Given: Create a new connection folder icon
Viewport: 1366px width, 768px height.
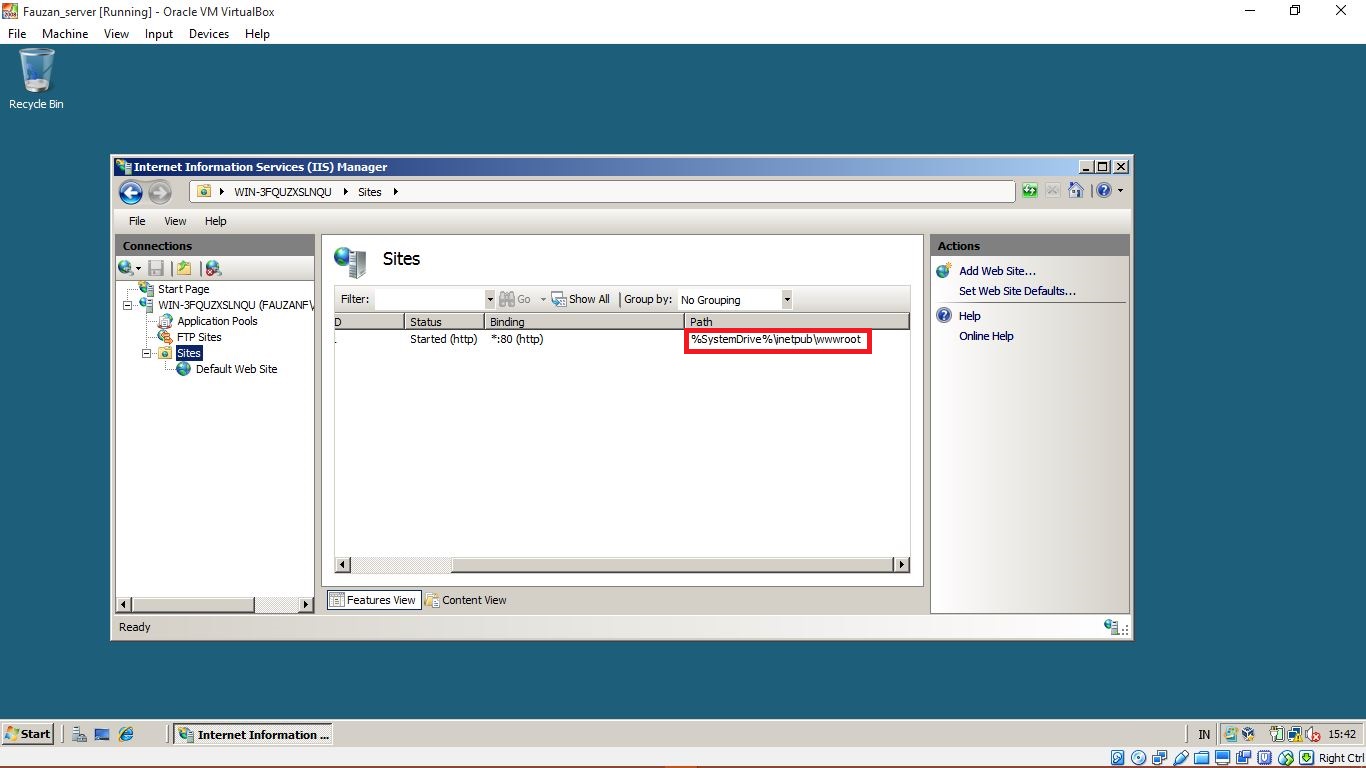Looking at the screenshot, I should [184, 268].
